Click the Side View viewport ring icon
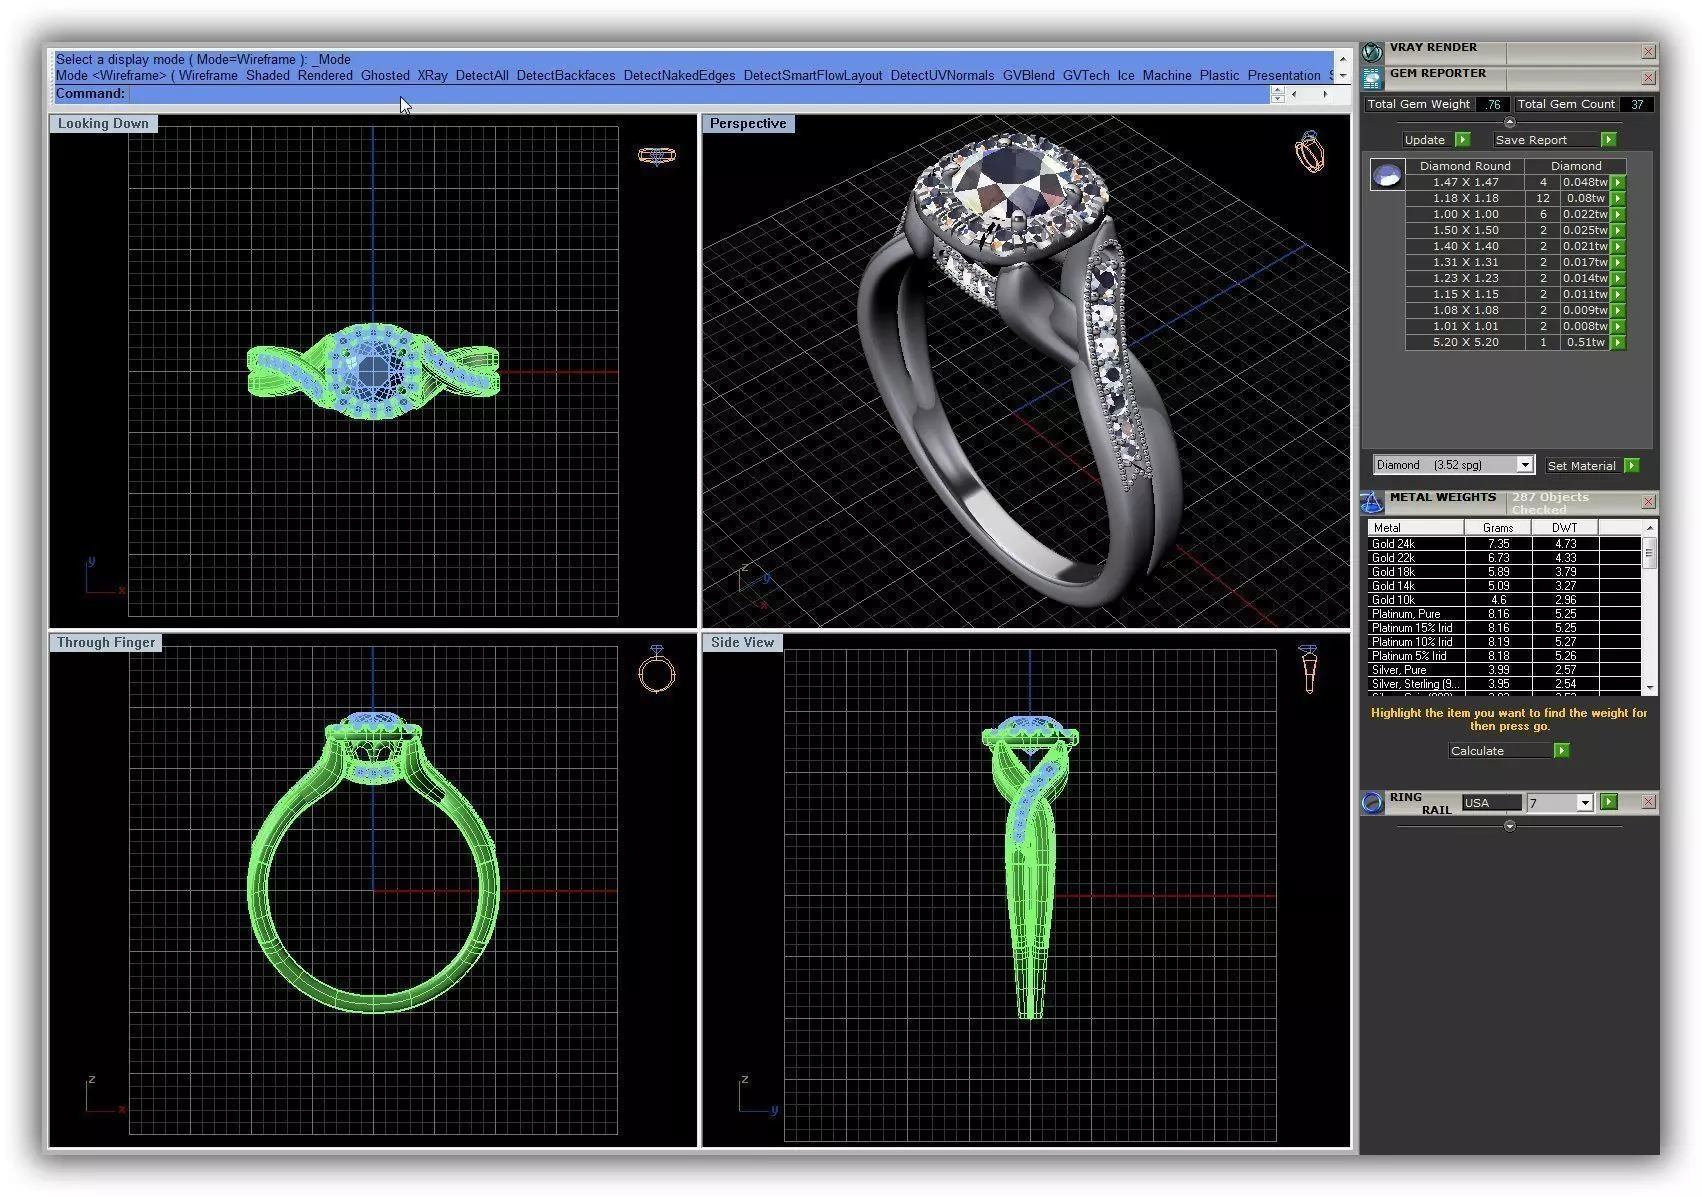 coord(1309,669)
